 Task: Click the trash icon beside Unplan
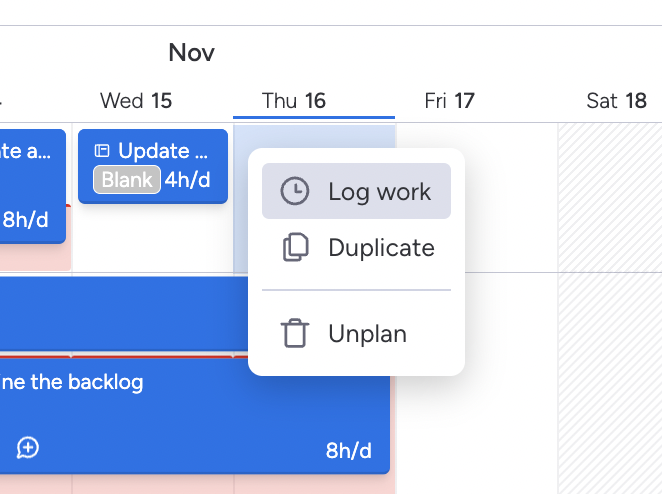click(x=294, y=333)
